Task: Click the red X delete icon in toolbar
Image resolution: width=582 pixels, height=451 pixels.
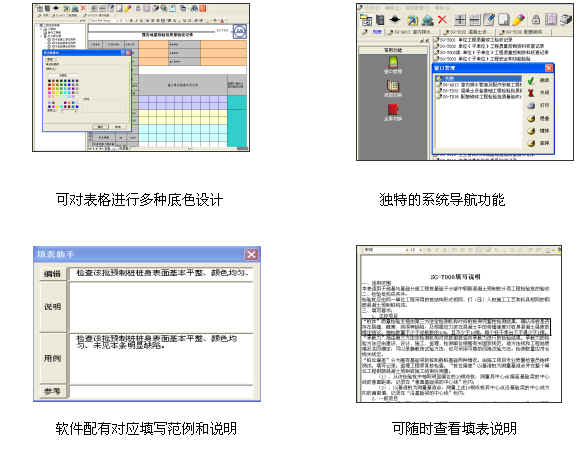Action: (442, 20)
